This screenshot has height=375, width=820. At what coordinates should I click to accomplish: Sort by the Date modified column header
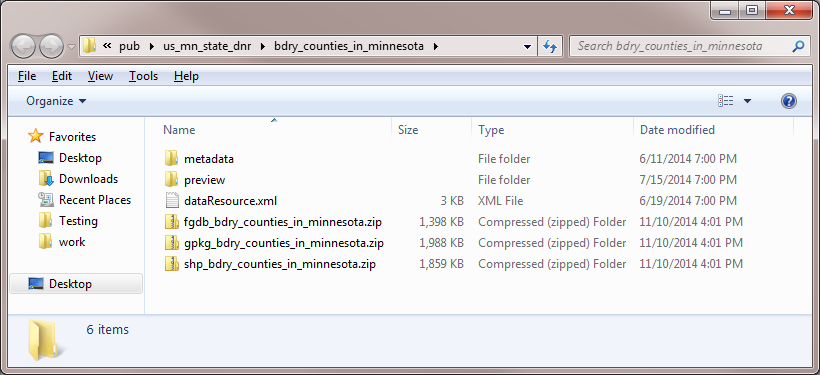tap(713, 130)
